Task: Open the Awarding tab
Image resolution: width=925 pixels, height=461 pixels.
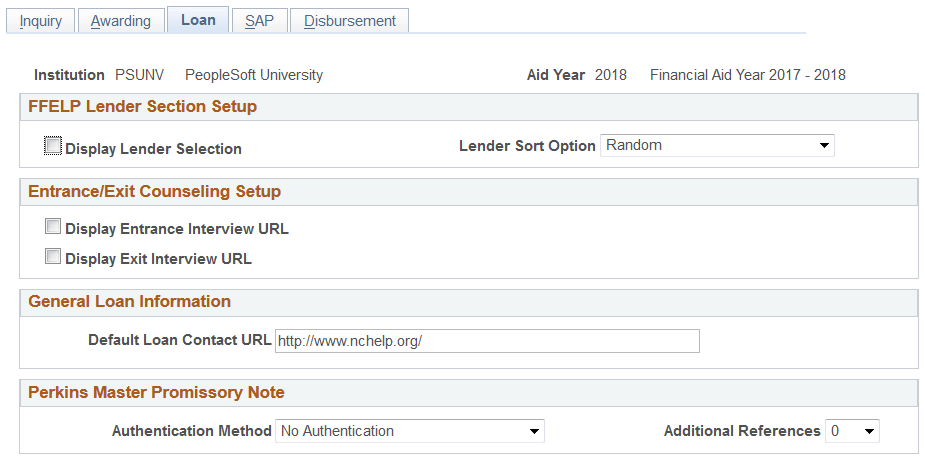Action: coord(120,21)
